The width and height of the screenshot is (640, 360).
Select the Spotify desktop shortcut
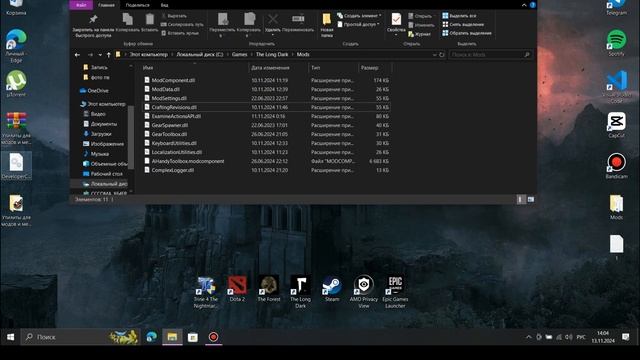click(616, 43)
